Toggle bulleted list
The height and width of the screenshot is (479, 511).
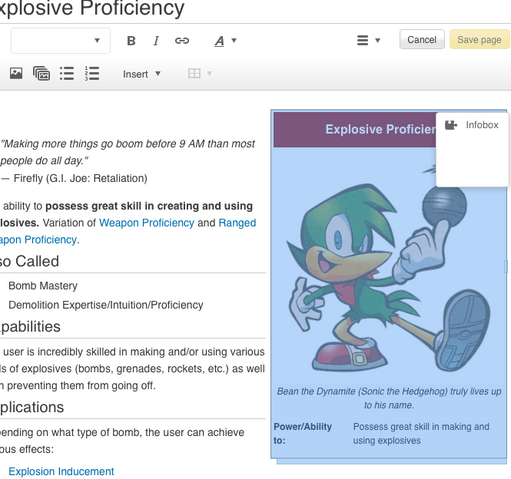click(67, 73)
